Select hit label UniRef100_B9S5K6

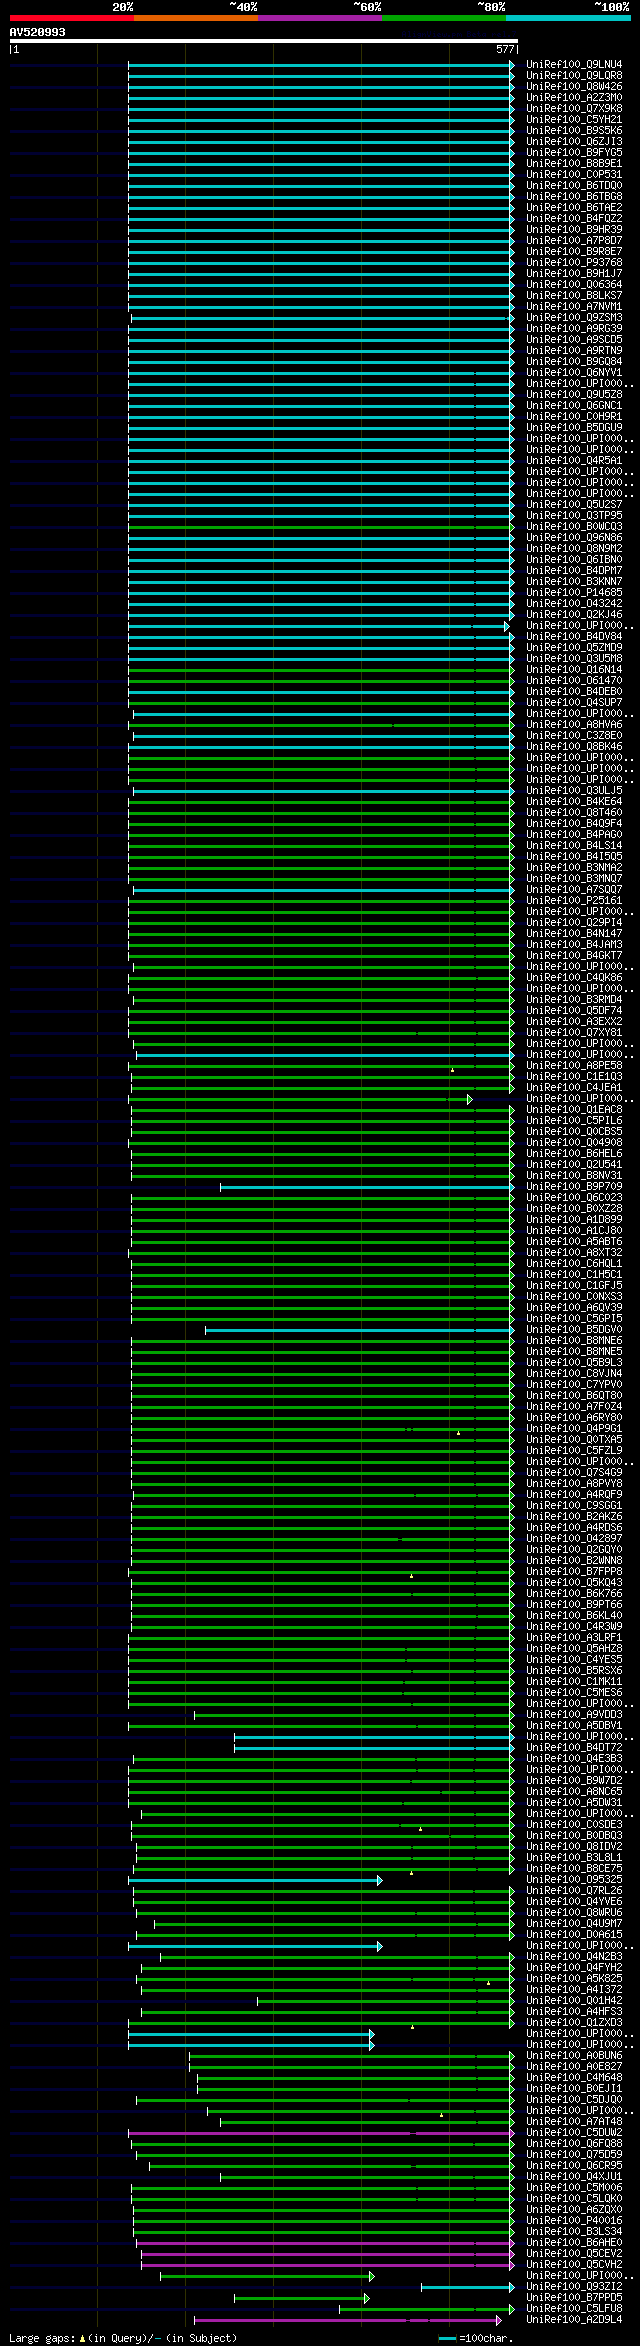574,131
